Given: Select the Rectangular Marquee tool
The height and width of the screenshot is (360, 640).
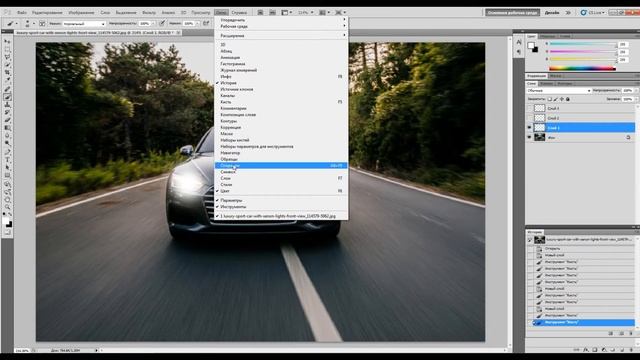Looking at the screenshot, I should 7,49.
